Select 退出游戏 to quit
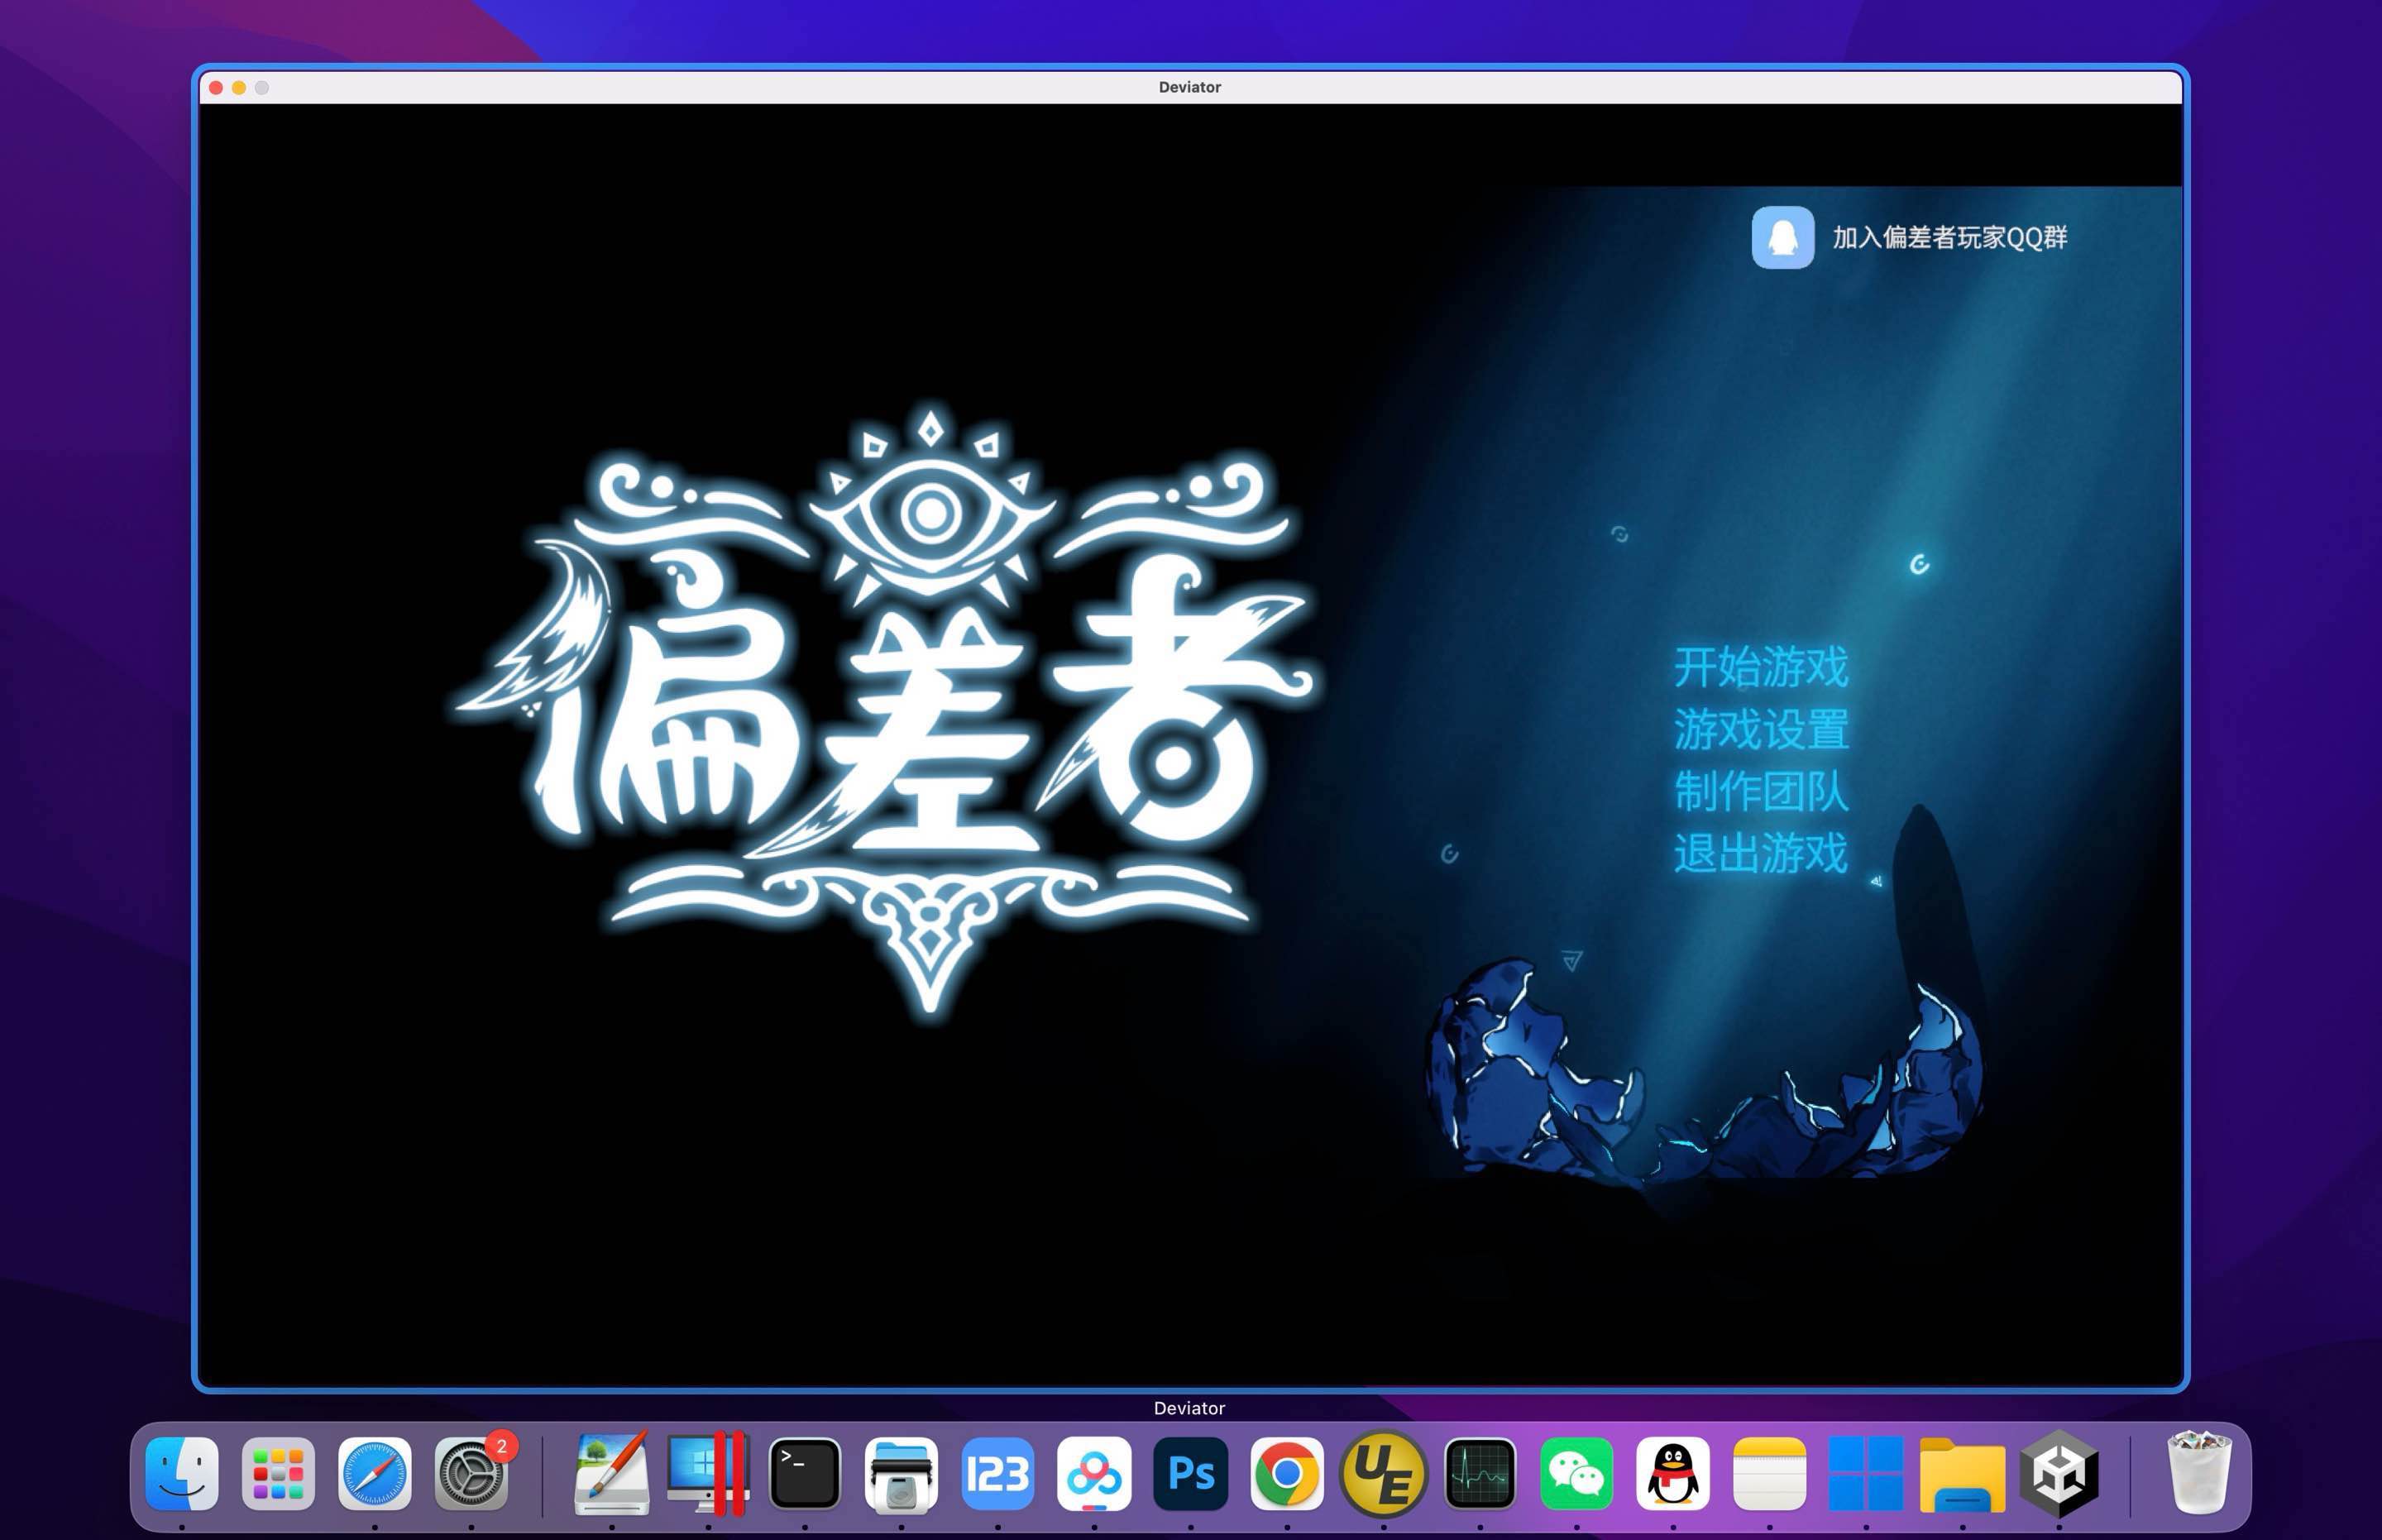The height and width of the screenshot is (1540, 2382). pos(1760,853)
